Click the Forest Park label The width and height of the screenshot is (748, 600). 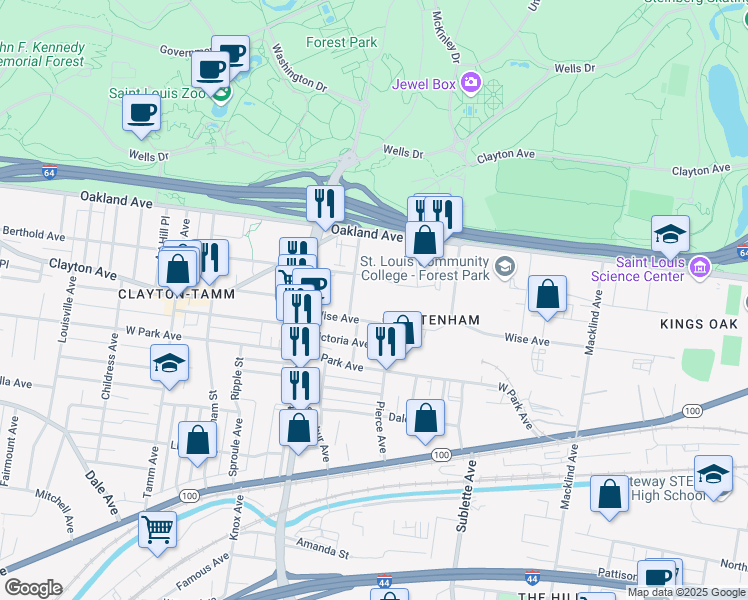pyautogui.click(x=342, y=42)
